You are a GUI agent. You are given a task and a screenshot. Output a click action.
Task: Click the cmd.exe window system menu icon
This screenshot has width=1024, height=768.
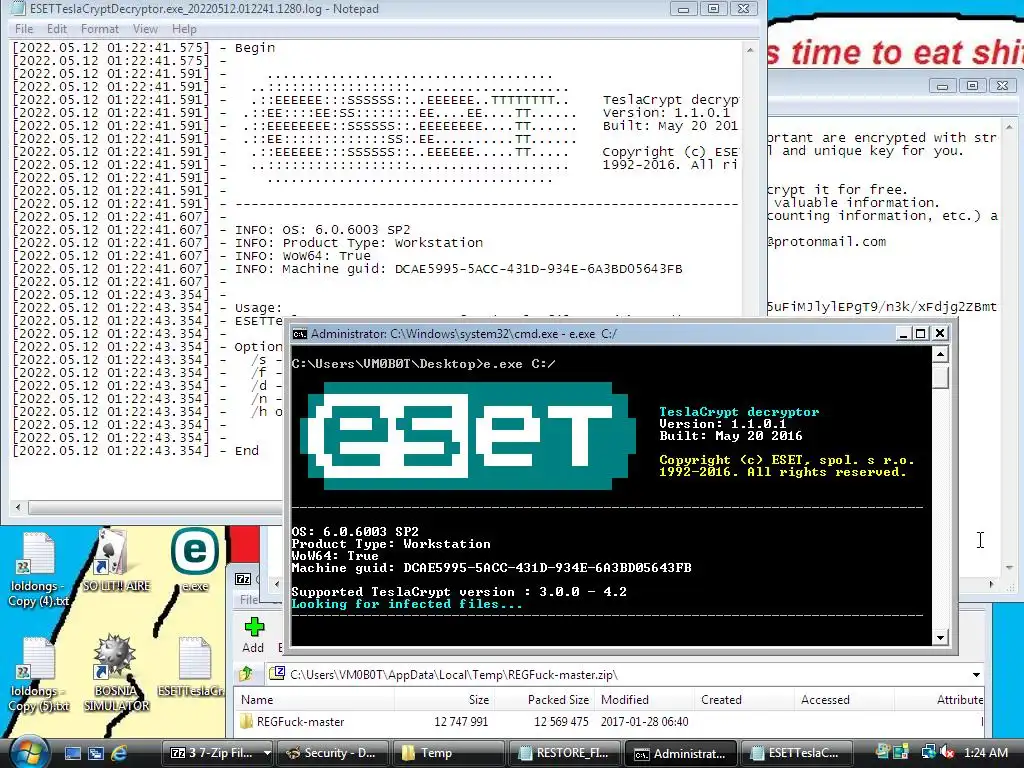click(300, 334)
